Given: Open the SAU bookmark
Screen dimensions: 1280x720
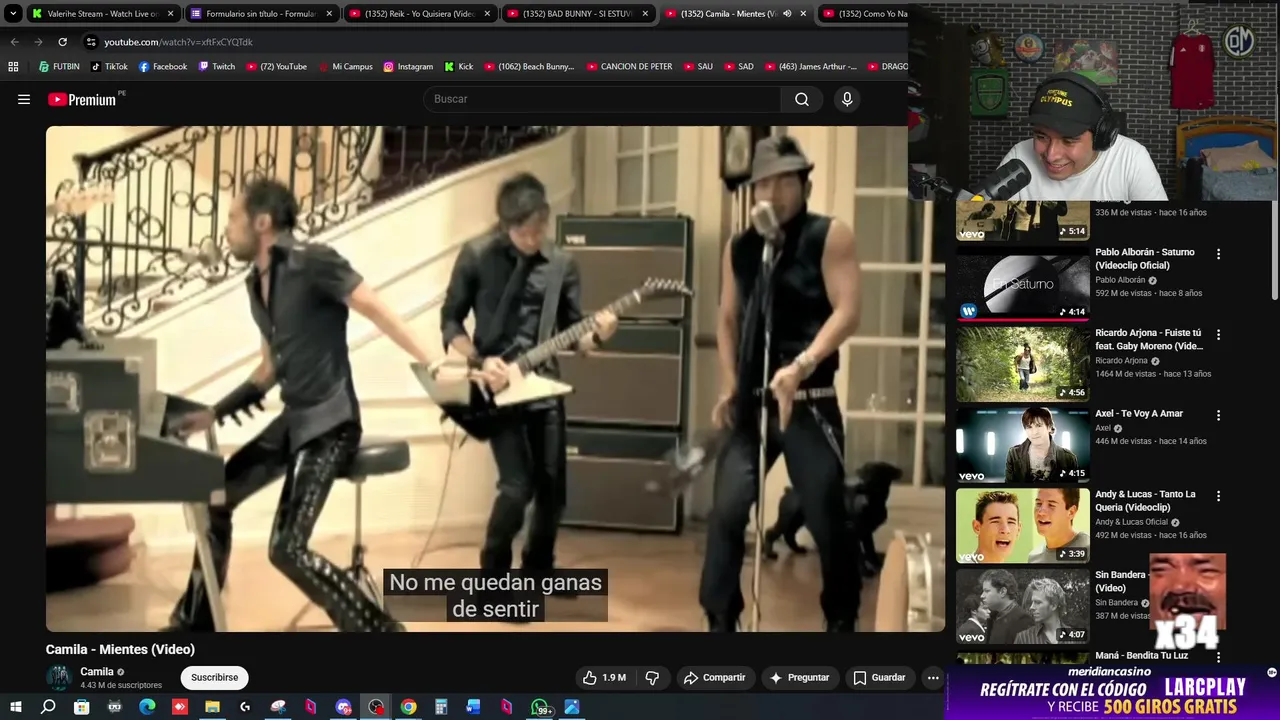Looking at the screenshot, I should point(698,67).
